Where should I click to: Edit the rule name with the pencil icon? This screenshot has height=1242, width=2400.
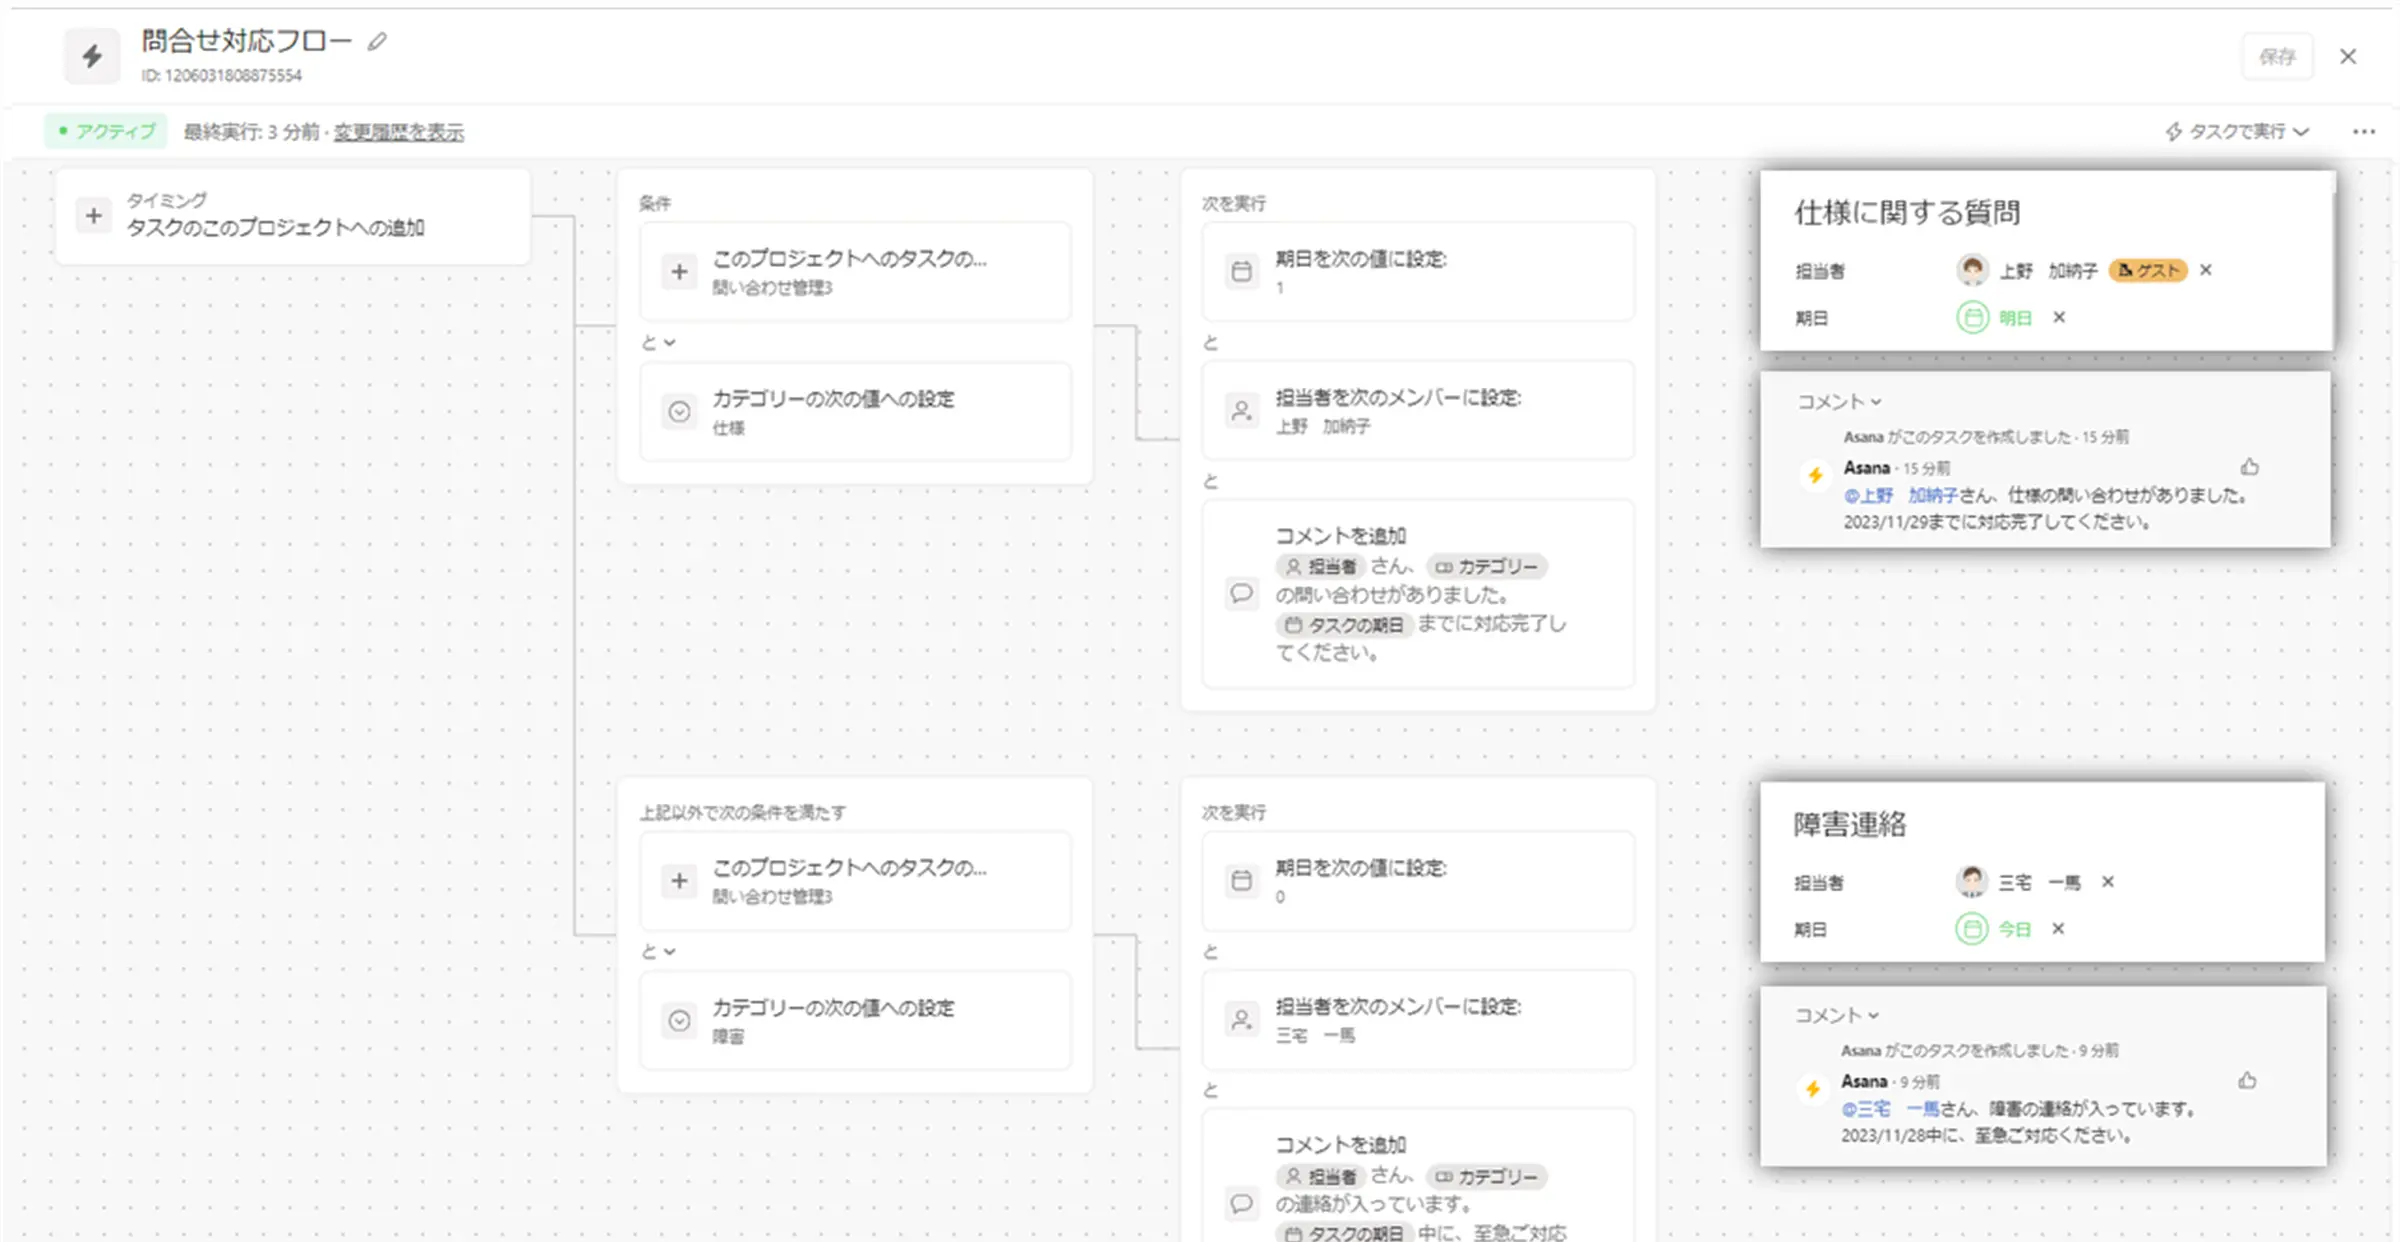[377, 42]
